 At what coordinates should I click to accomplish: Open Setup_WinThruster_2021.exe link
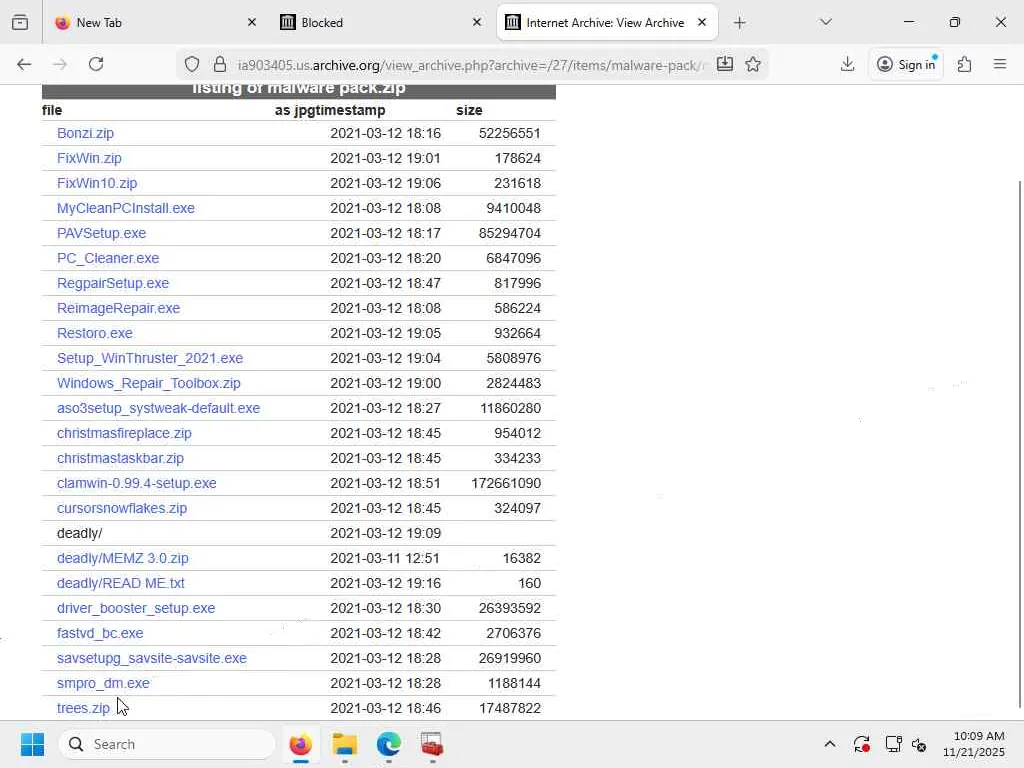point(150,359)
